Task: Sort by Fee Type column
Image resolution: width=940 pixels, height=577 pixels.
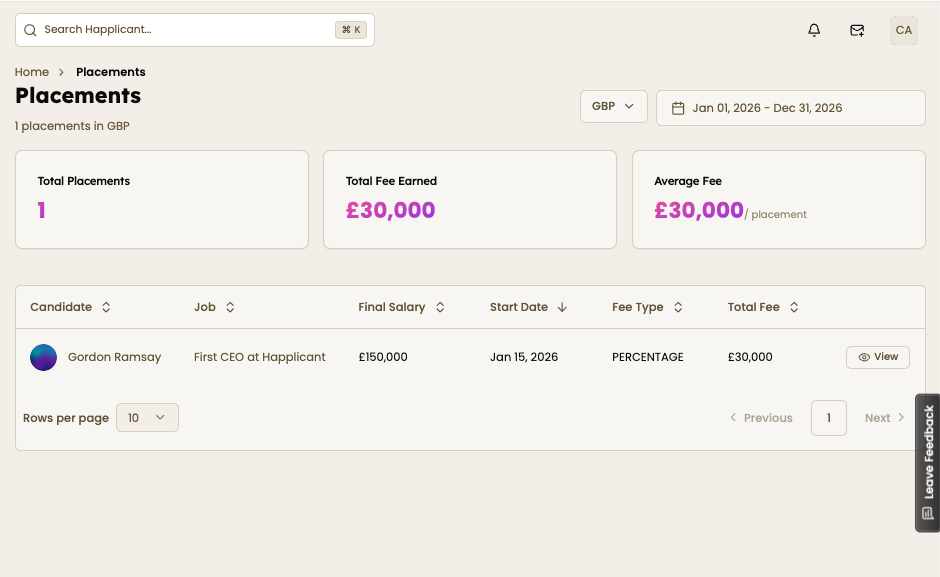Action: click(678, 307)
